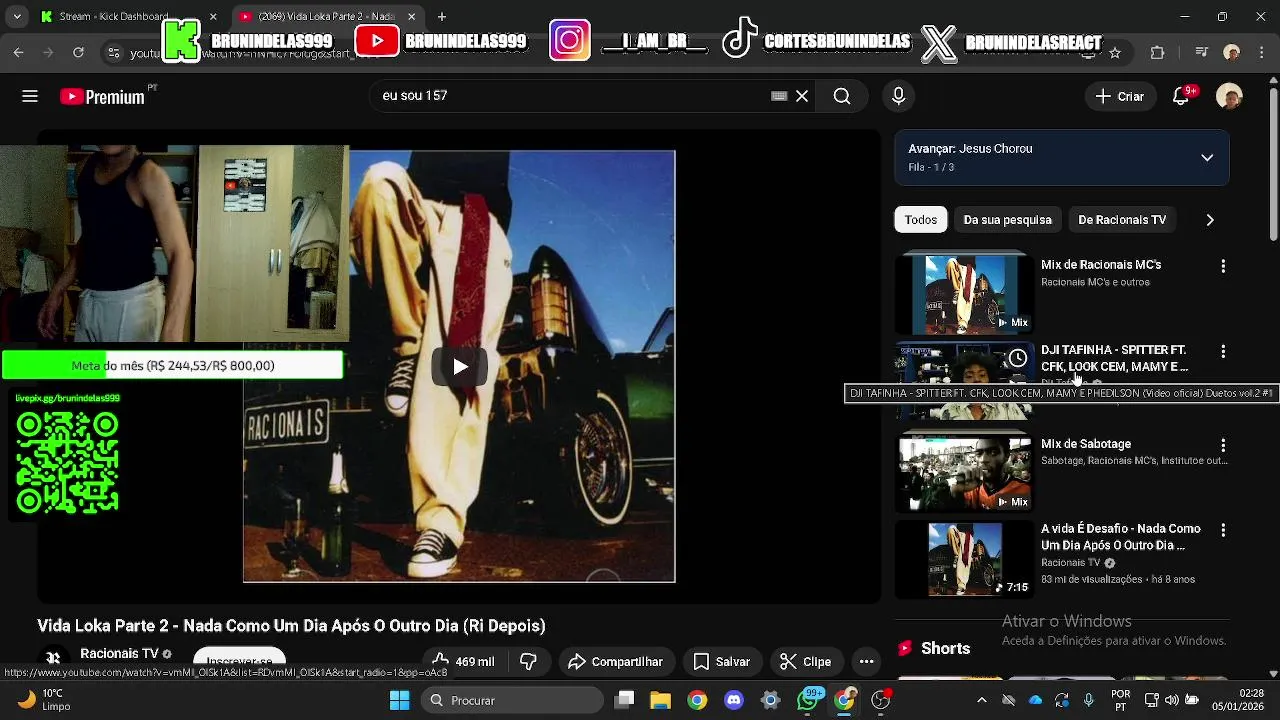Clear the search text with the X

pos(802,96)
